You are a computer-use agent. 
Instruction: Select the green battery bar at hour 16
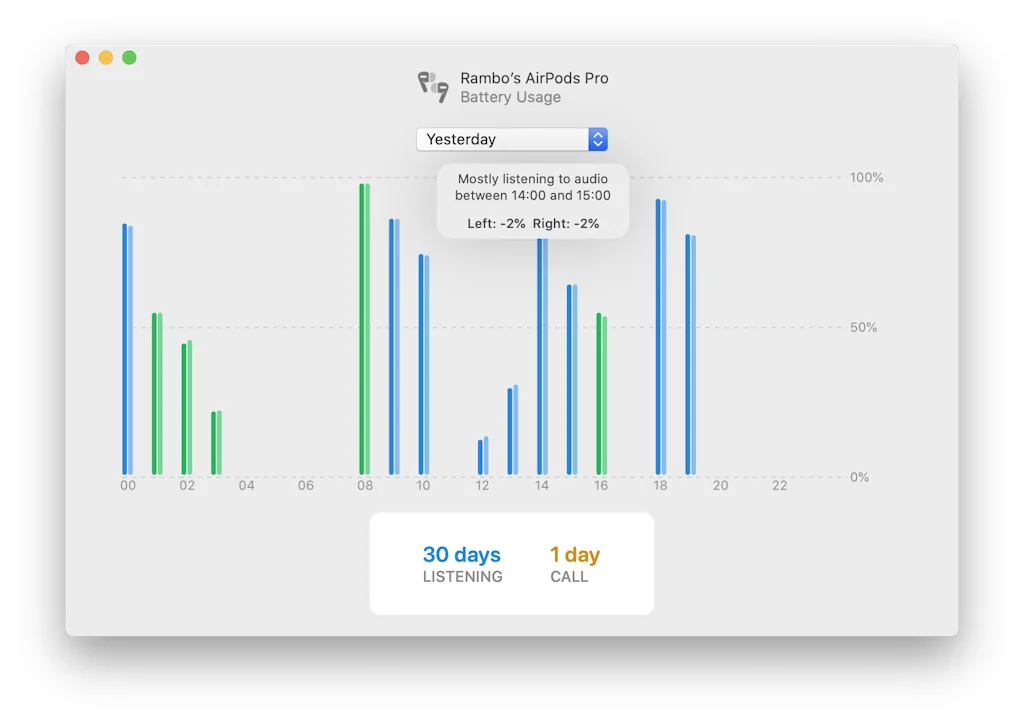point(601,394)
